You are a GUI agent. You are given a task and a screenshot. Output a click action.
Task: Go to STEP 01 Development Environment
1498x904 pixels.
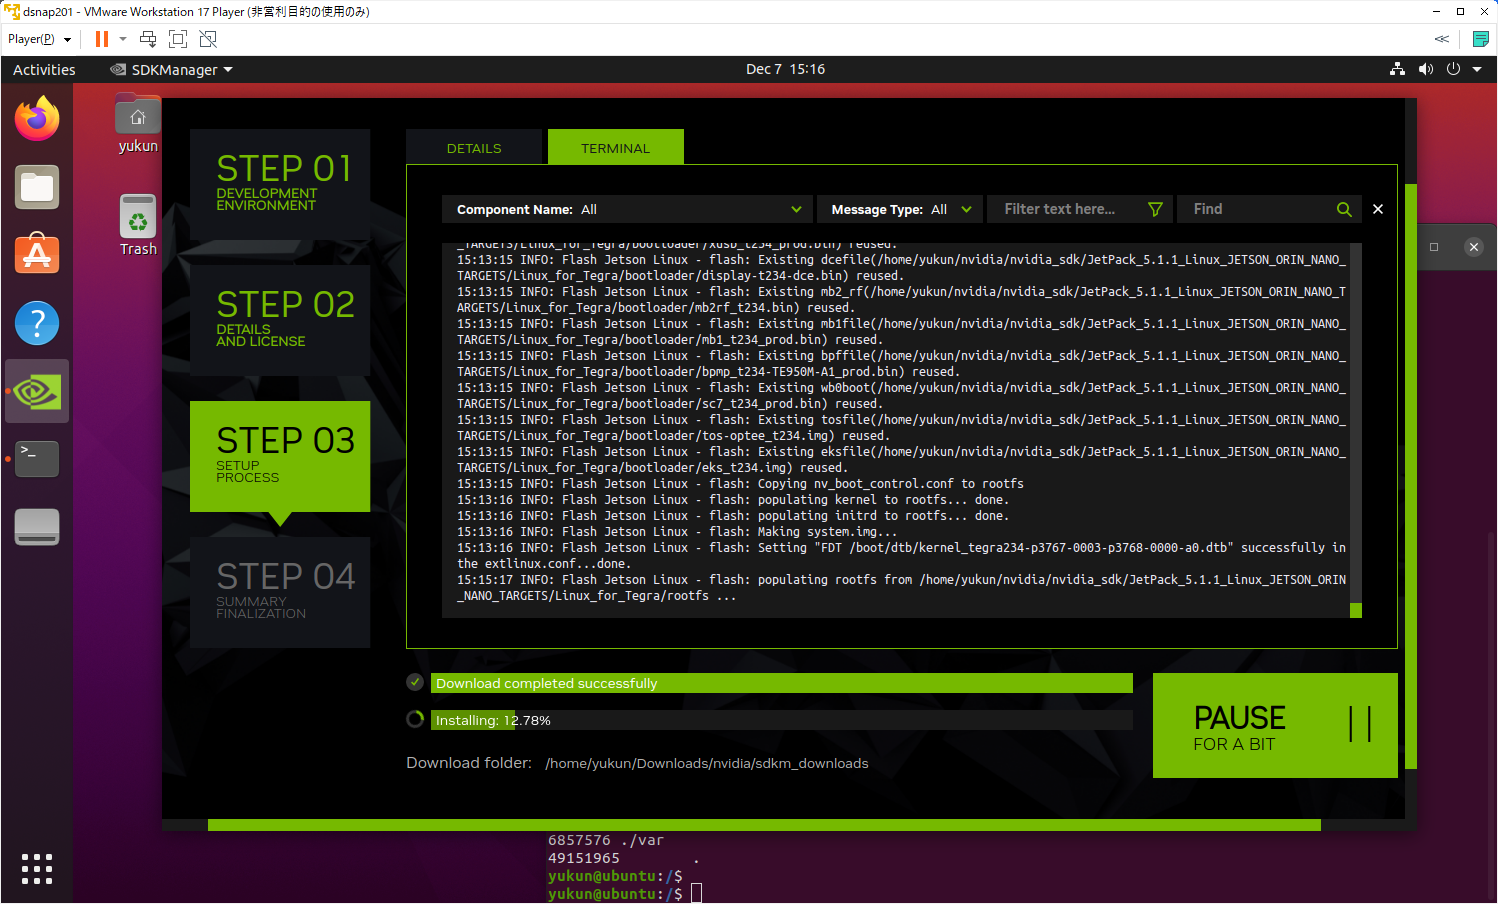coord(280,184)
